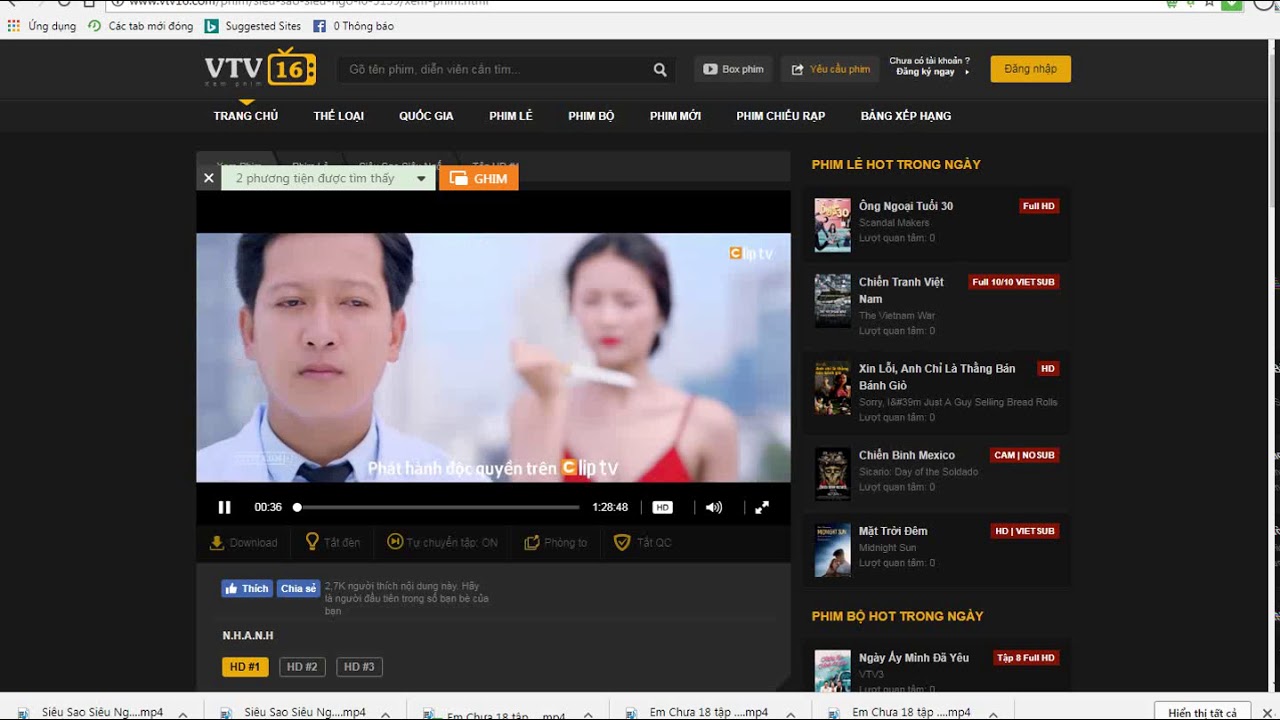Click the orange GHIM pin button
This screenshot has width=1280, height=720.
click(478, 178)
